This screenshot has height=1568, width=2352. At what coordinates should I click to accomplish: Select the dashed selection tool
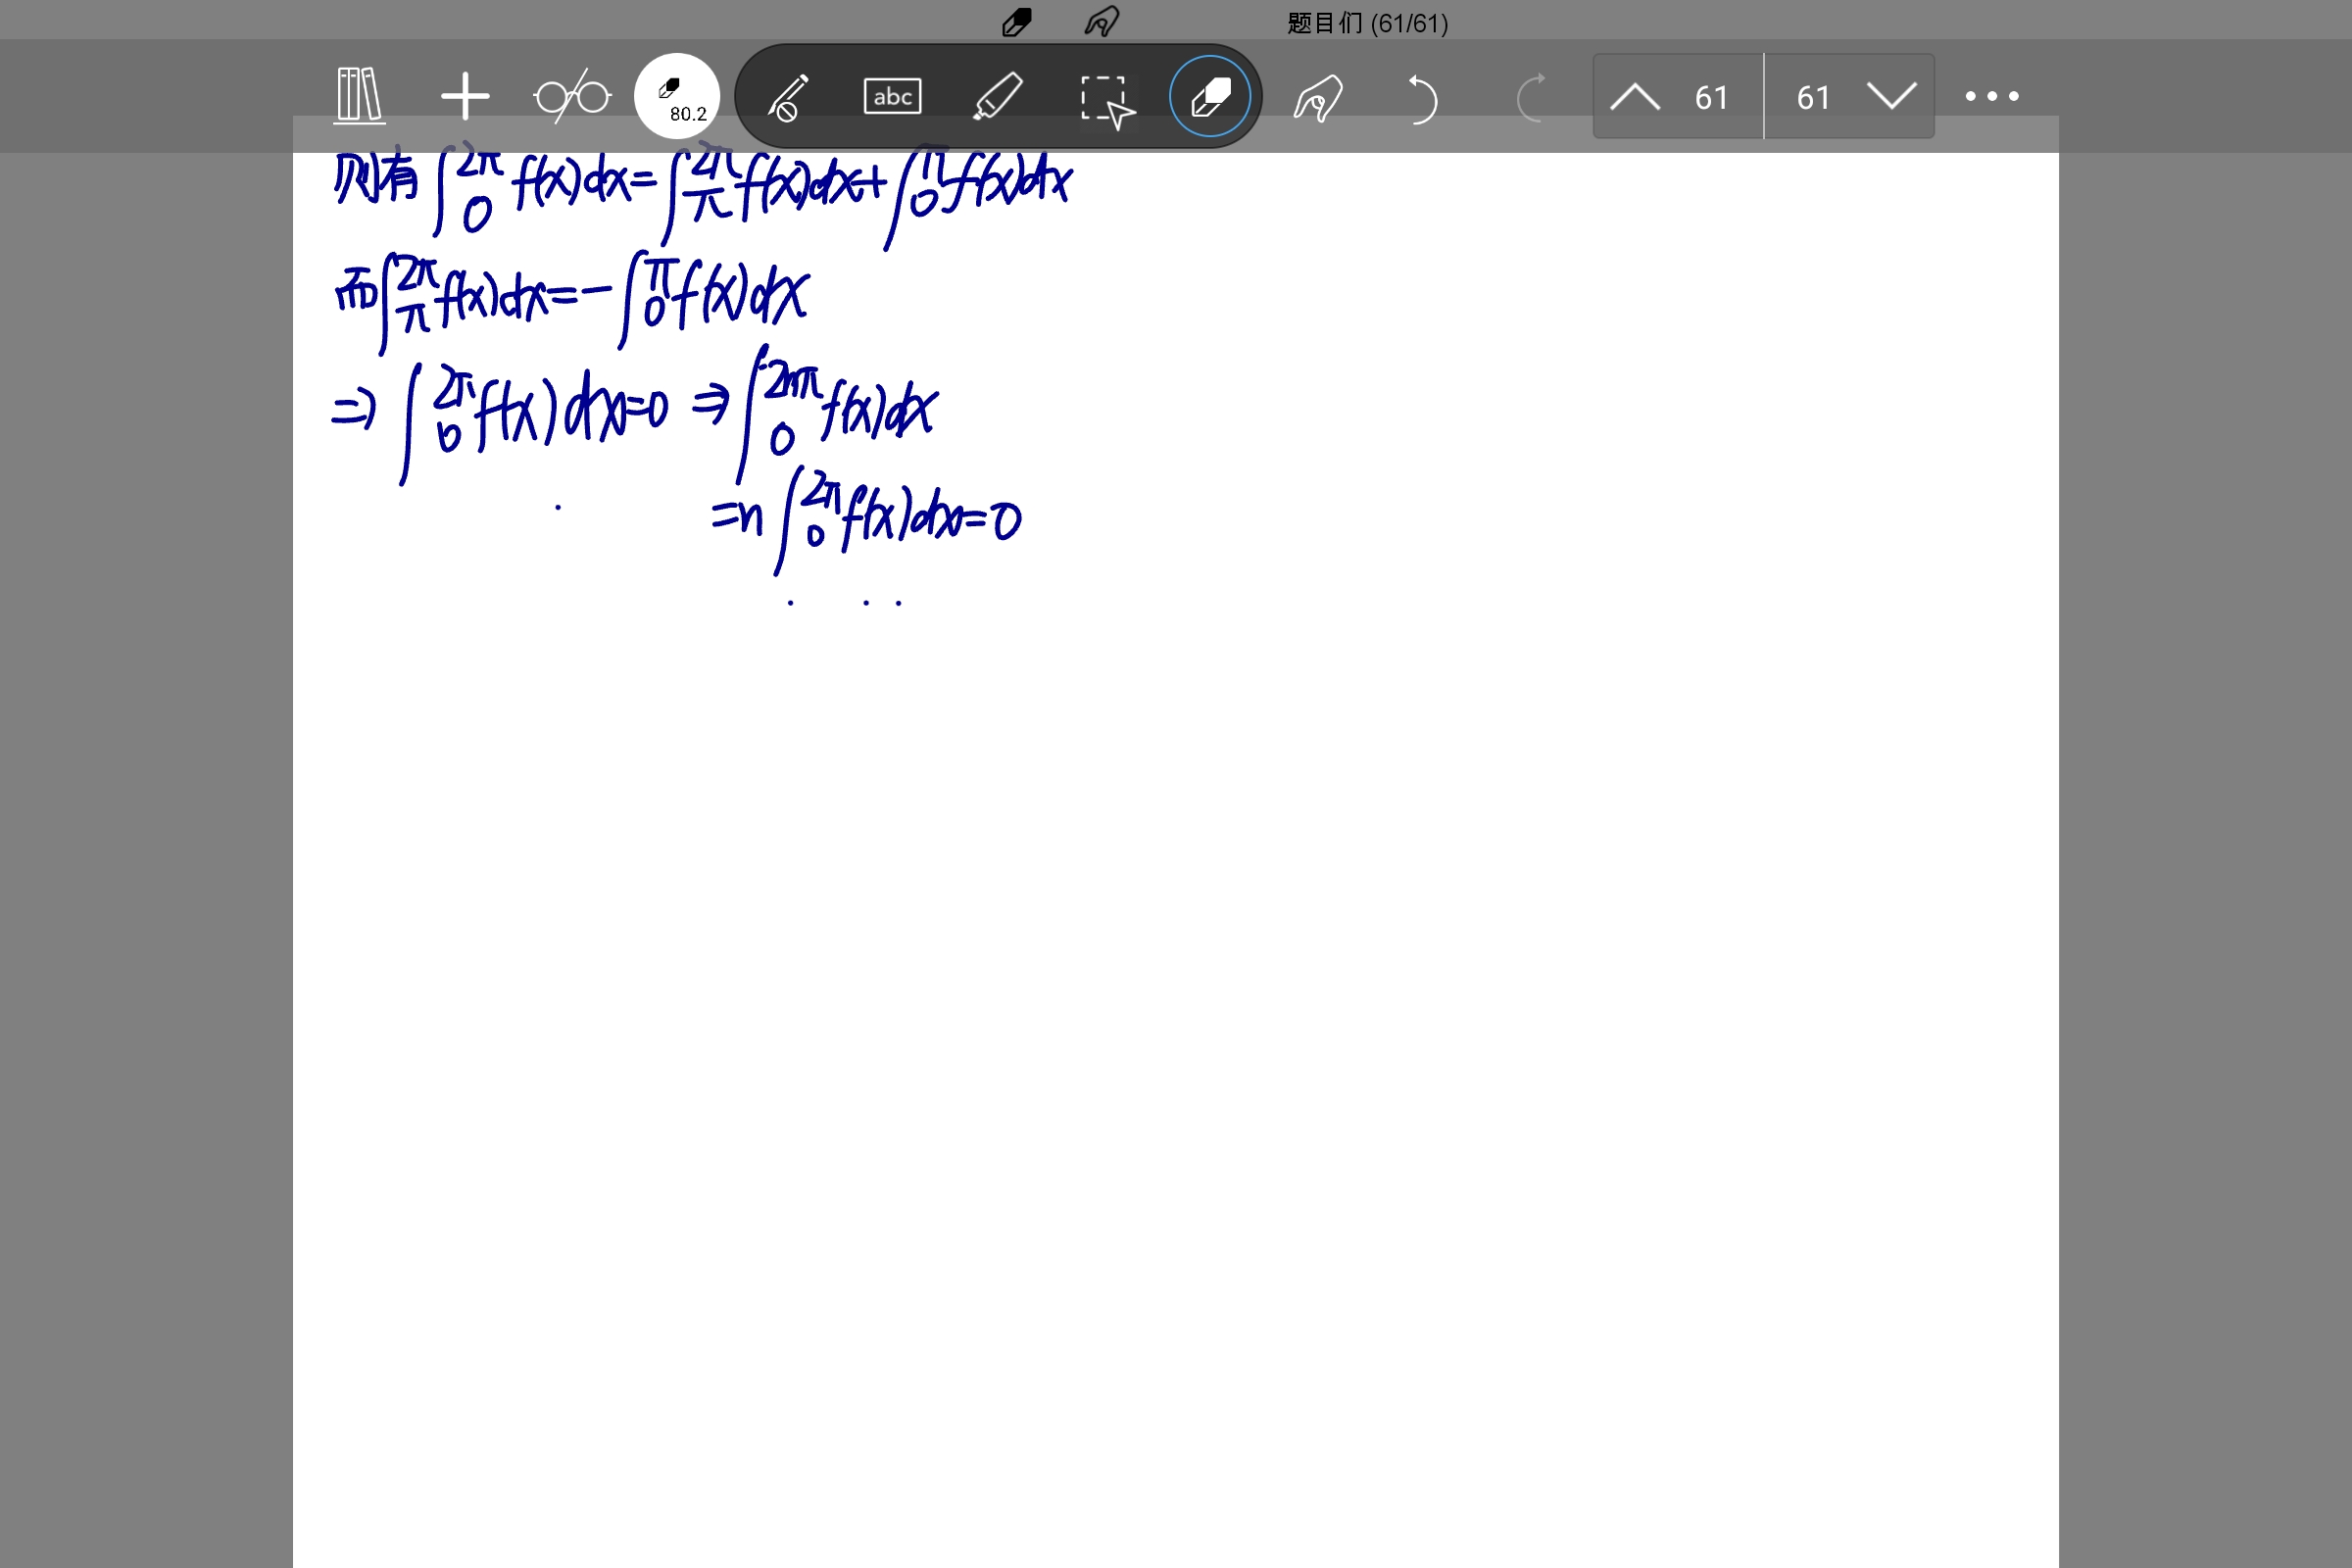1105,99
